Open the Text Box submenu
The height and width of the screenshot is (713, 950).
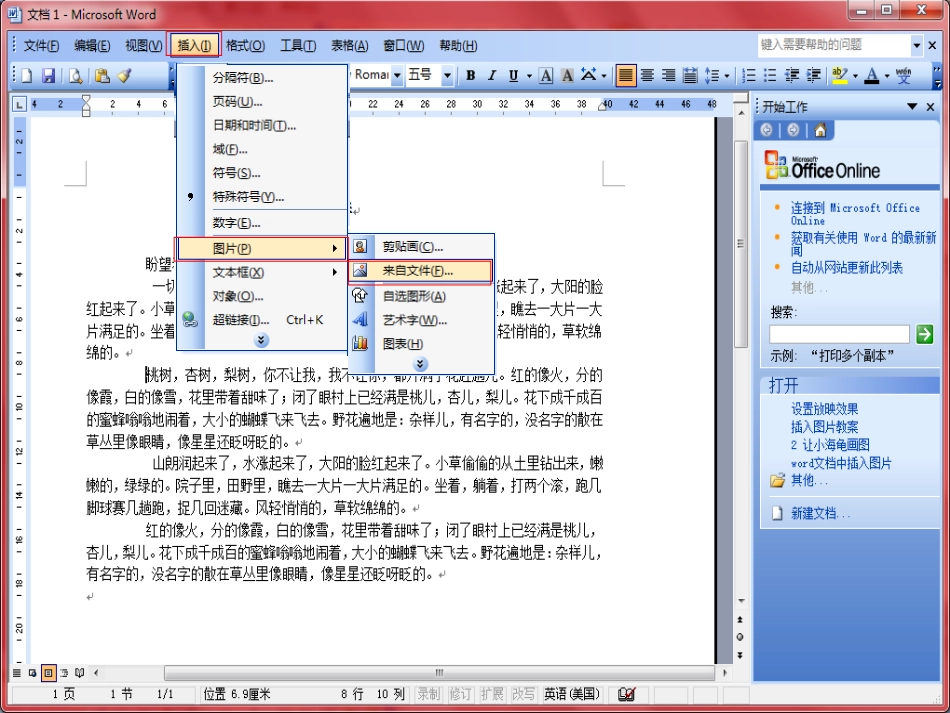(261, 273)
